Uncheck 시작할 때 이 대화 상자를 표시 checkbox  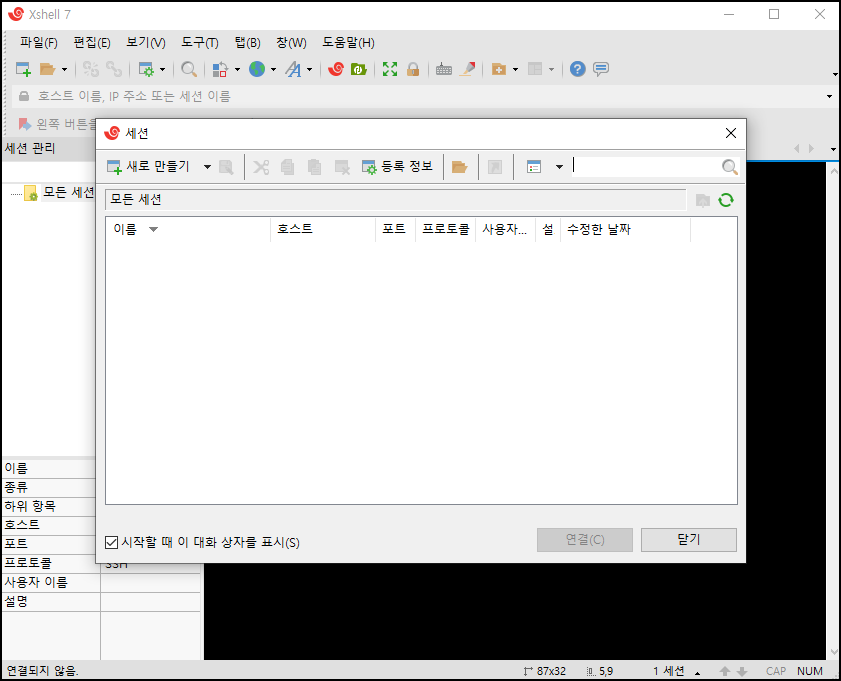[112, 543]
